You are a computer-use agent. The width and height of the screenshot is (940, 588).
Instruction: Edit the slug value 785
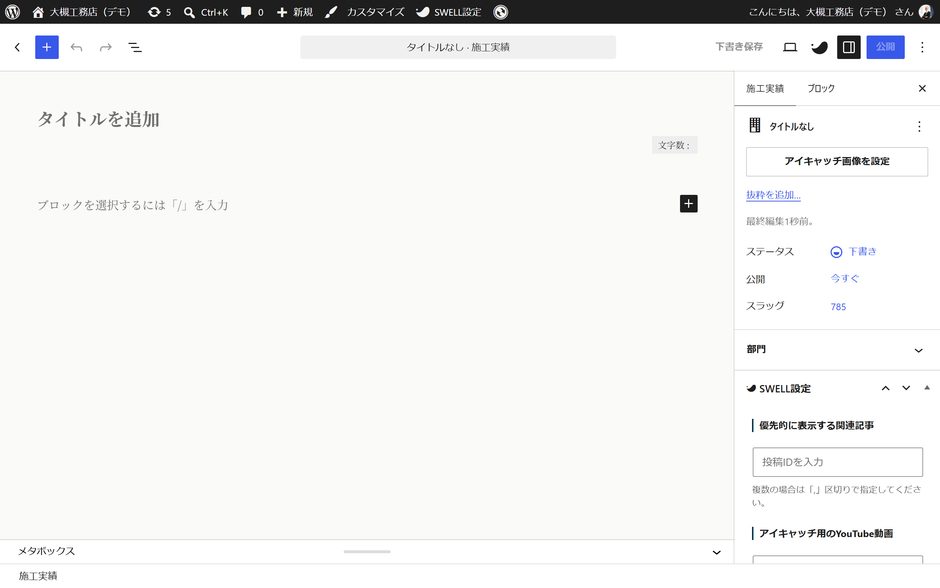(x=838, y=307)
